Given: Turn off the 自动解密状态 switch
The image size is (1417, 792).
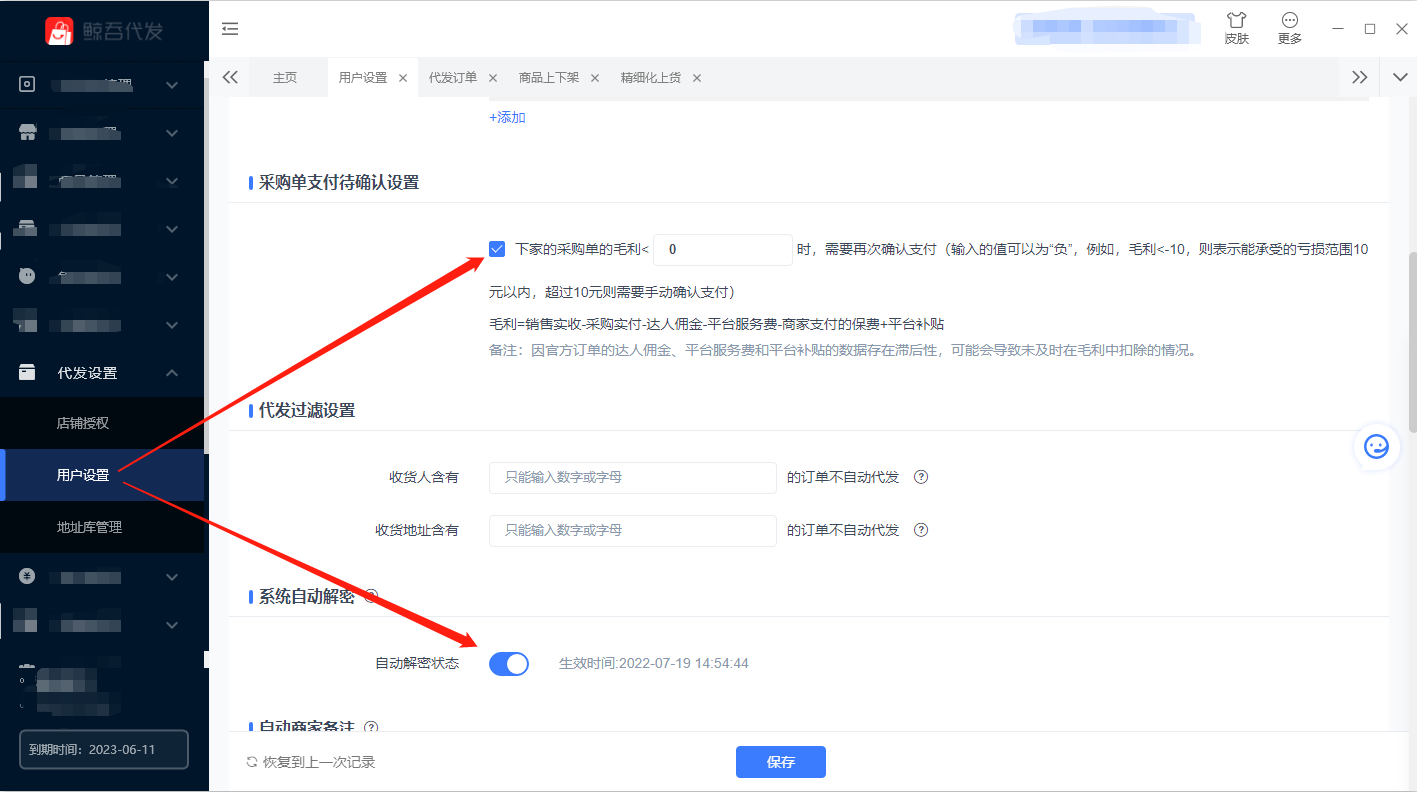Looking at the screenshot, I should click(x=509, y=663).
